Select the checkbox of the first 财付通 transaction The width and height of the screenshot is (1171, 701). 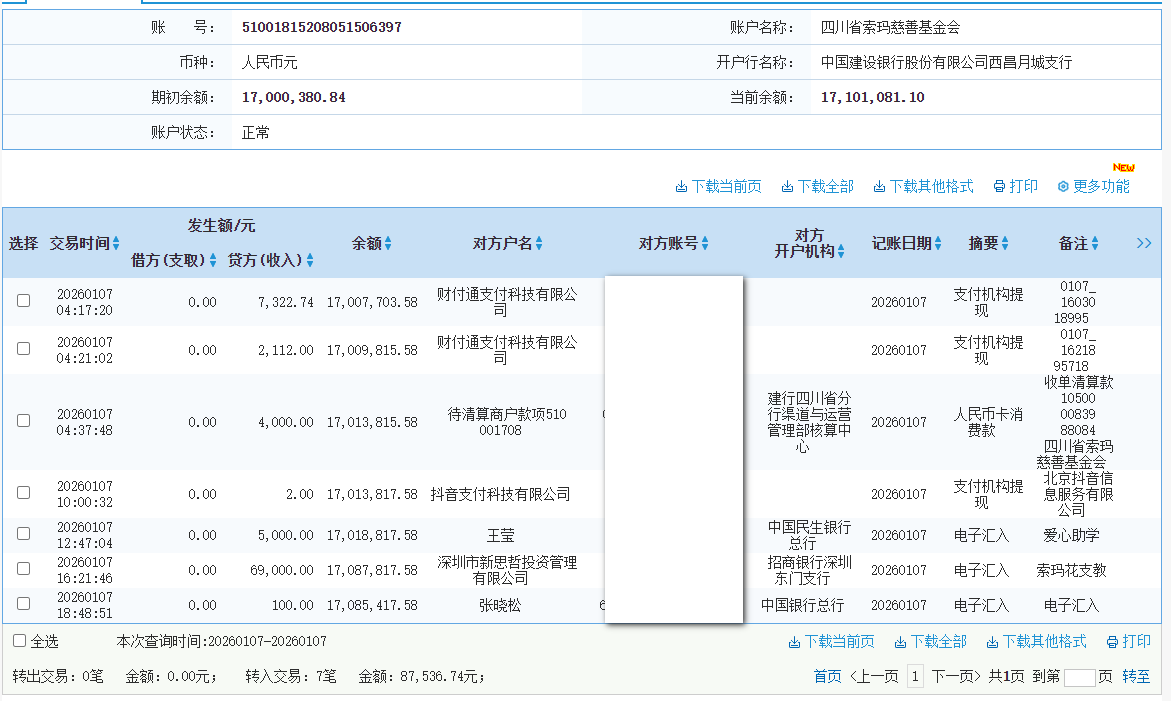pos(23,299)
